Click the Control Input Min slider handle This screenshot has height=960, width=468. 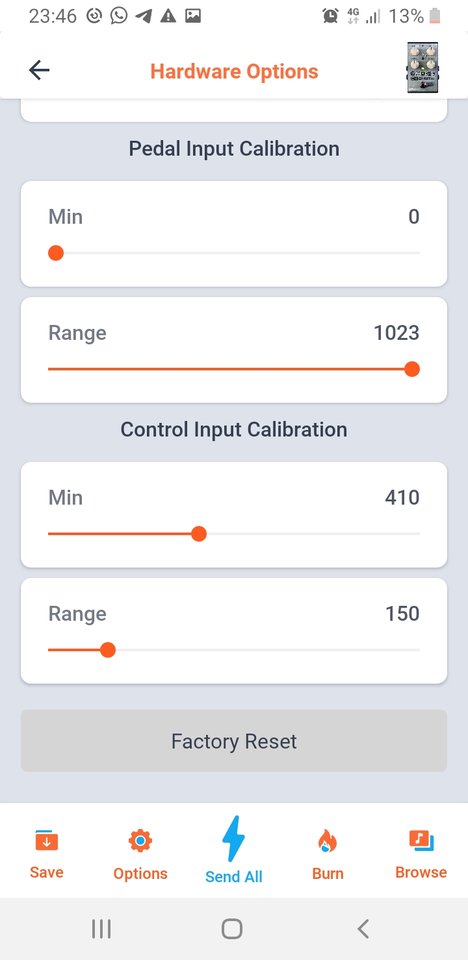pos(198,534)
